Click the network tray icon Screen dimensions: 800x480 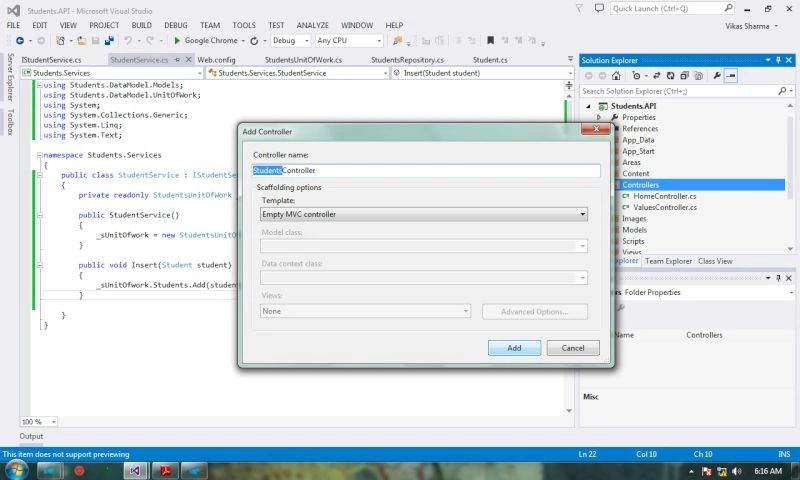pyautogui.click(x=722, y=471)
